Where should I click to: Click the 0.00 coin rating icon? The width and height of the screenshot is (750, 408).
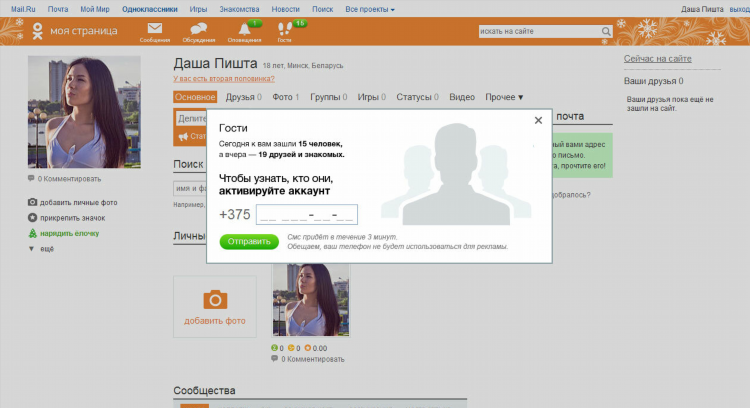[x=308, y=348]
